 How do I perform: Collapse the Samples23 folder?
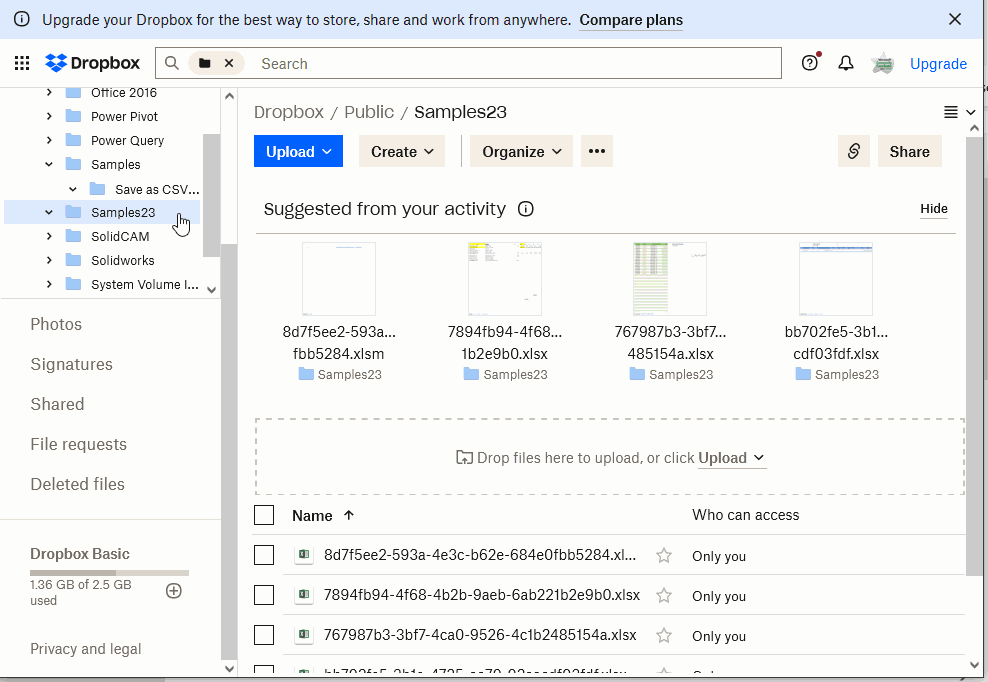click(49, 212)
